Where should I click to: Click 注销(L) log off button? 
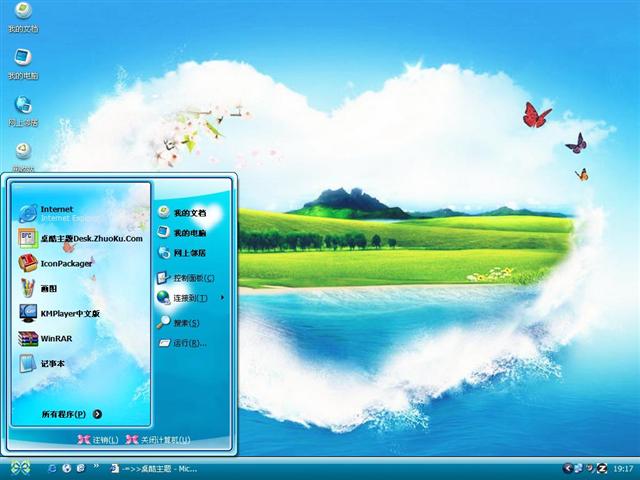click(x=98, y=440)
